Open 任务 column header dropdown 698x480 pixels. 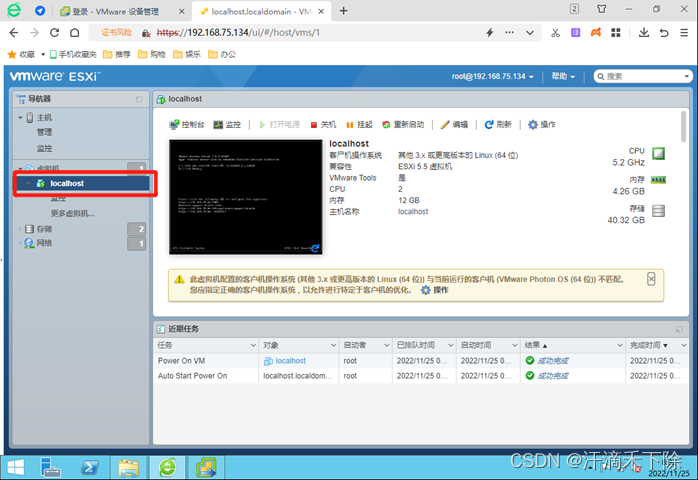253,346
